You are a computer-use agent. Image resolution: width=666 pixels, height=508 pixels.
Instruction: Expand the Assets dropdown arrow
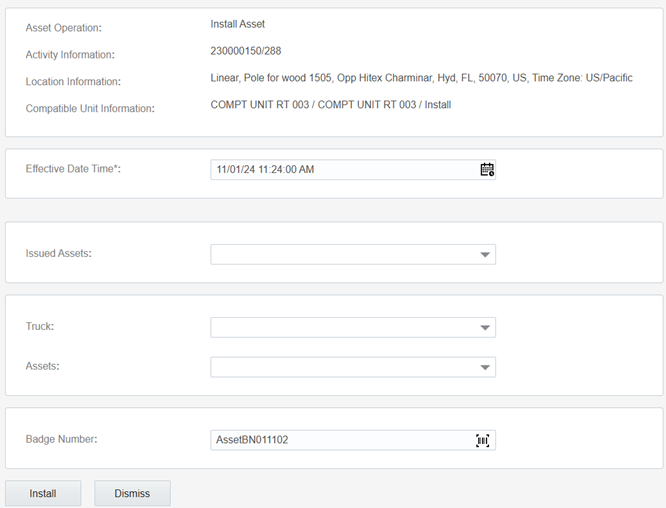(x=485, y=367)
